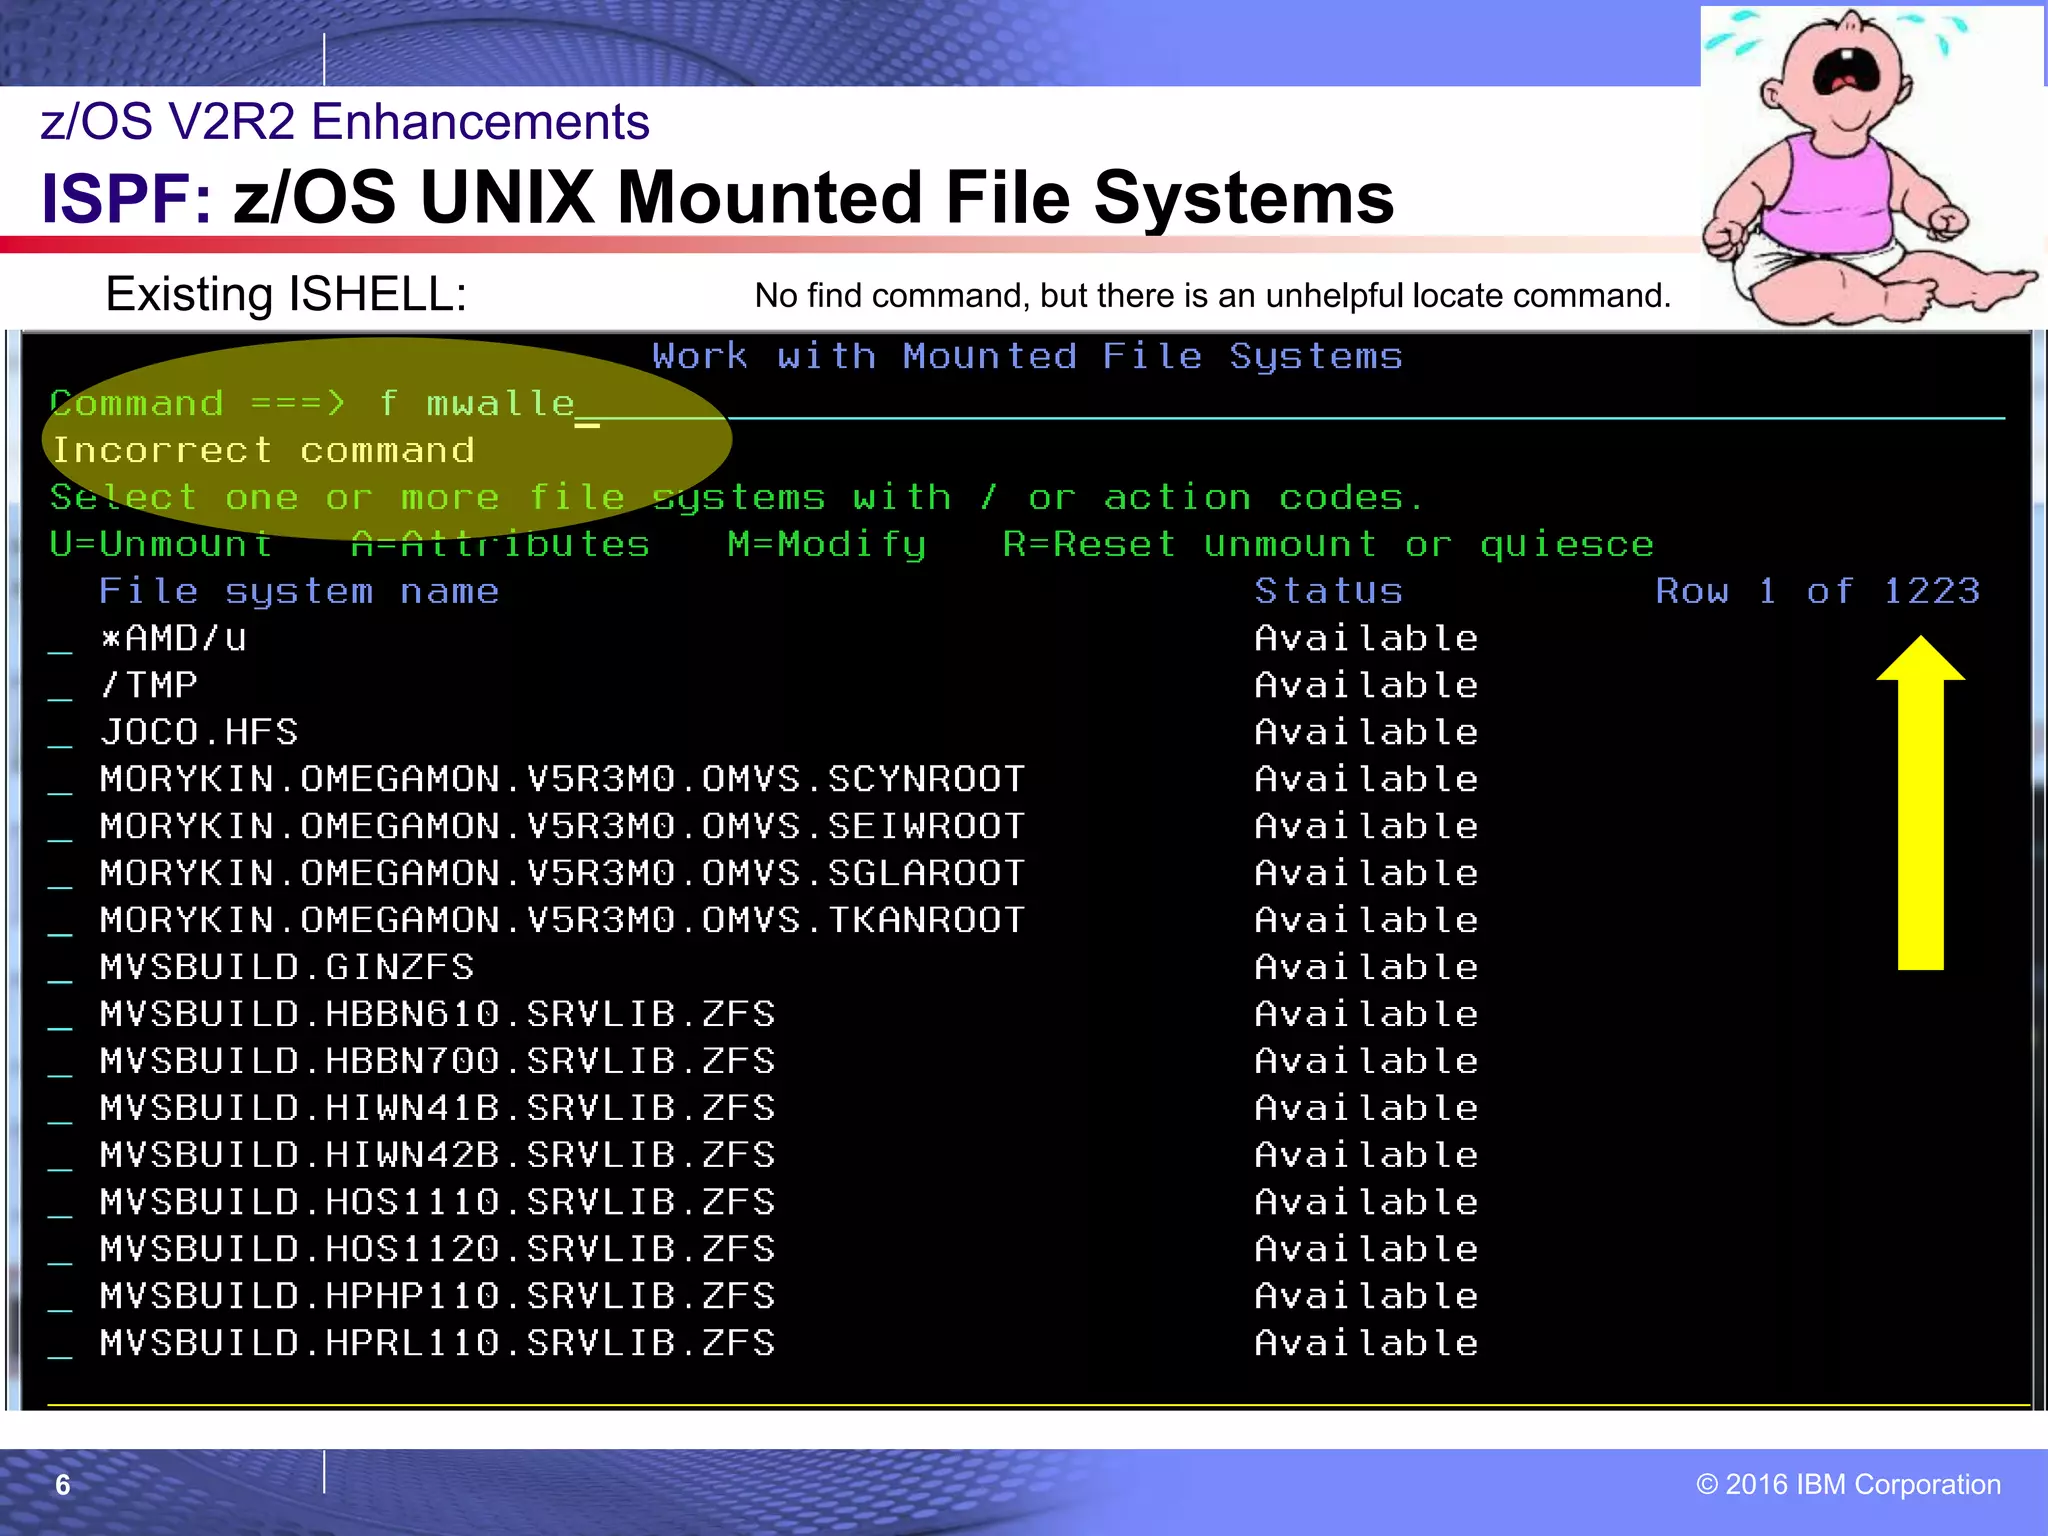This screenshot has width=2048, height=1536.
Task: Click action field for MVSBUILD.HBBN700.SRVLIB.ZFS
Action: tap(61, 1063)
